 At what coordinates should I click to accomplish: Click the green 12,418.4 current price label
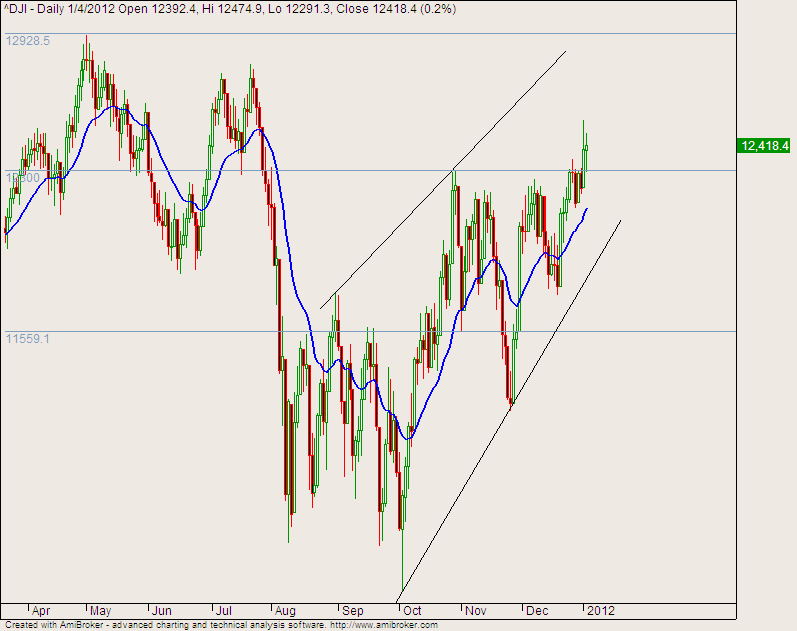pos(765,146)
